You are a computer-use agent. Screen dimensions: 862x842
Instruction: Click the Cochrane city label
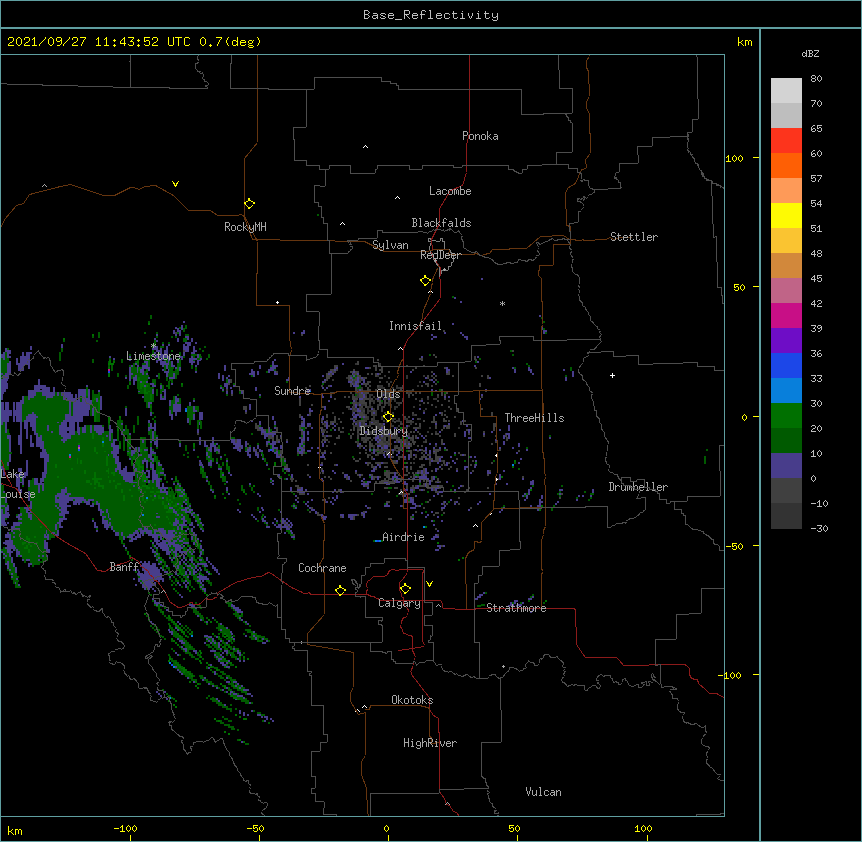[322, 568]
